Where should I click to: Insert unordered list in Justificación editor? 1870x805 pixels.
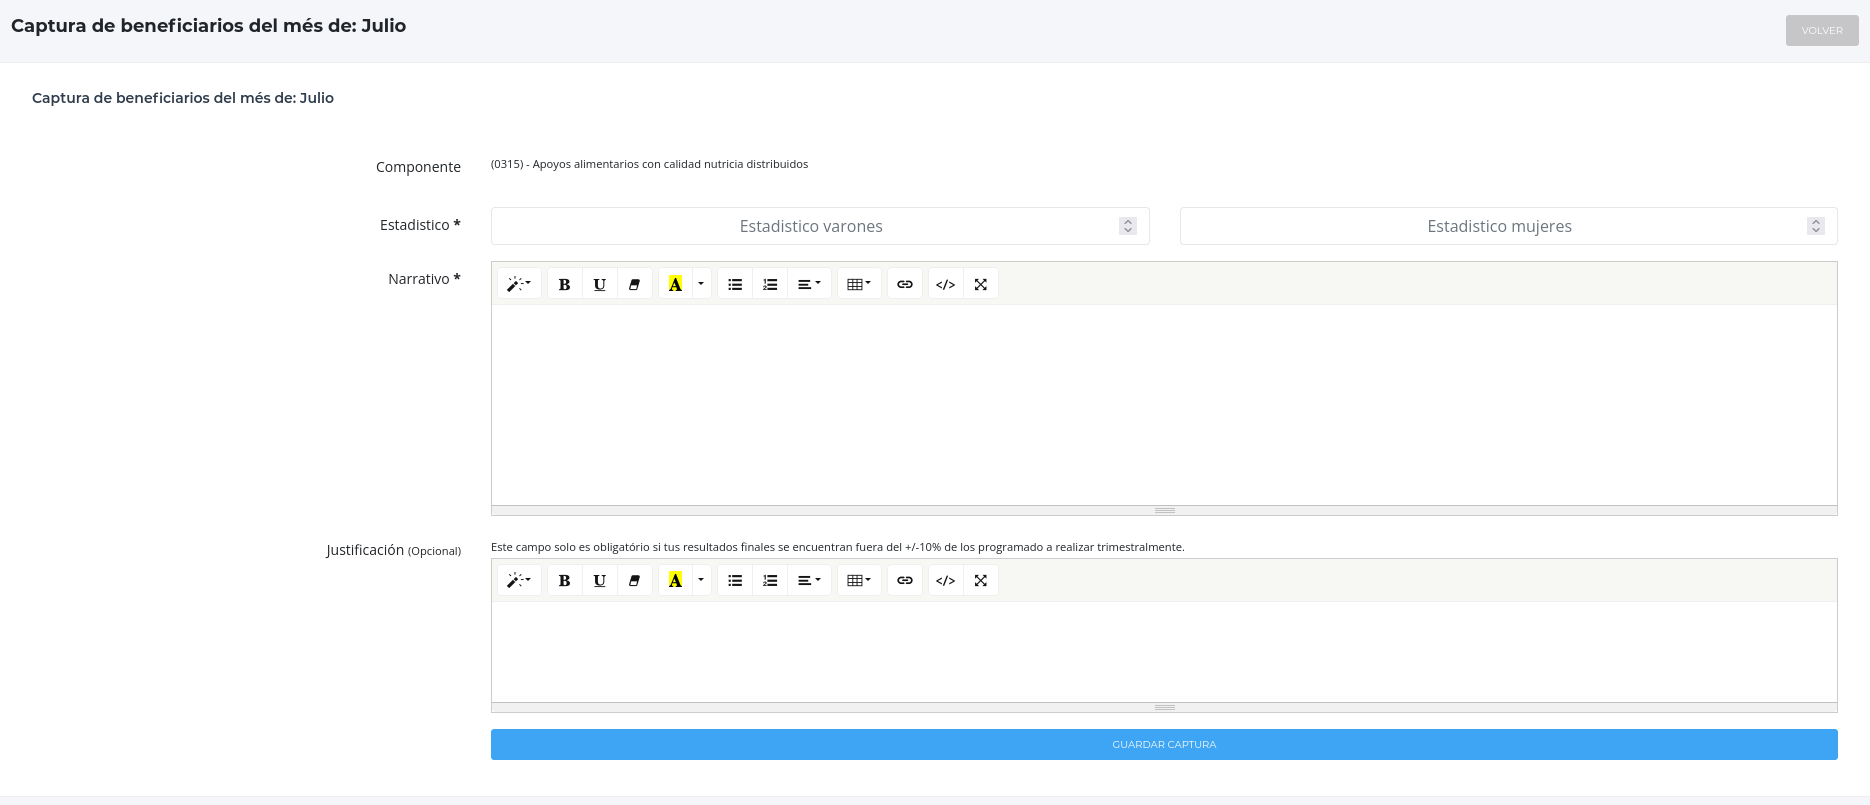(735, 580)
